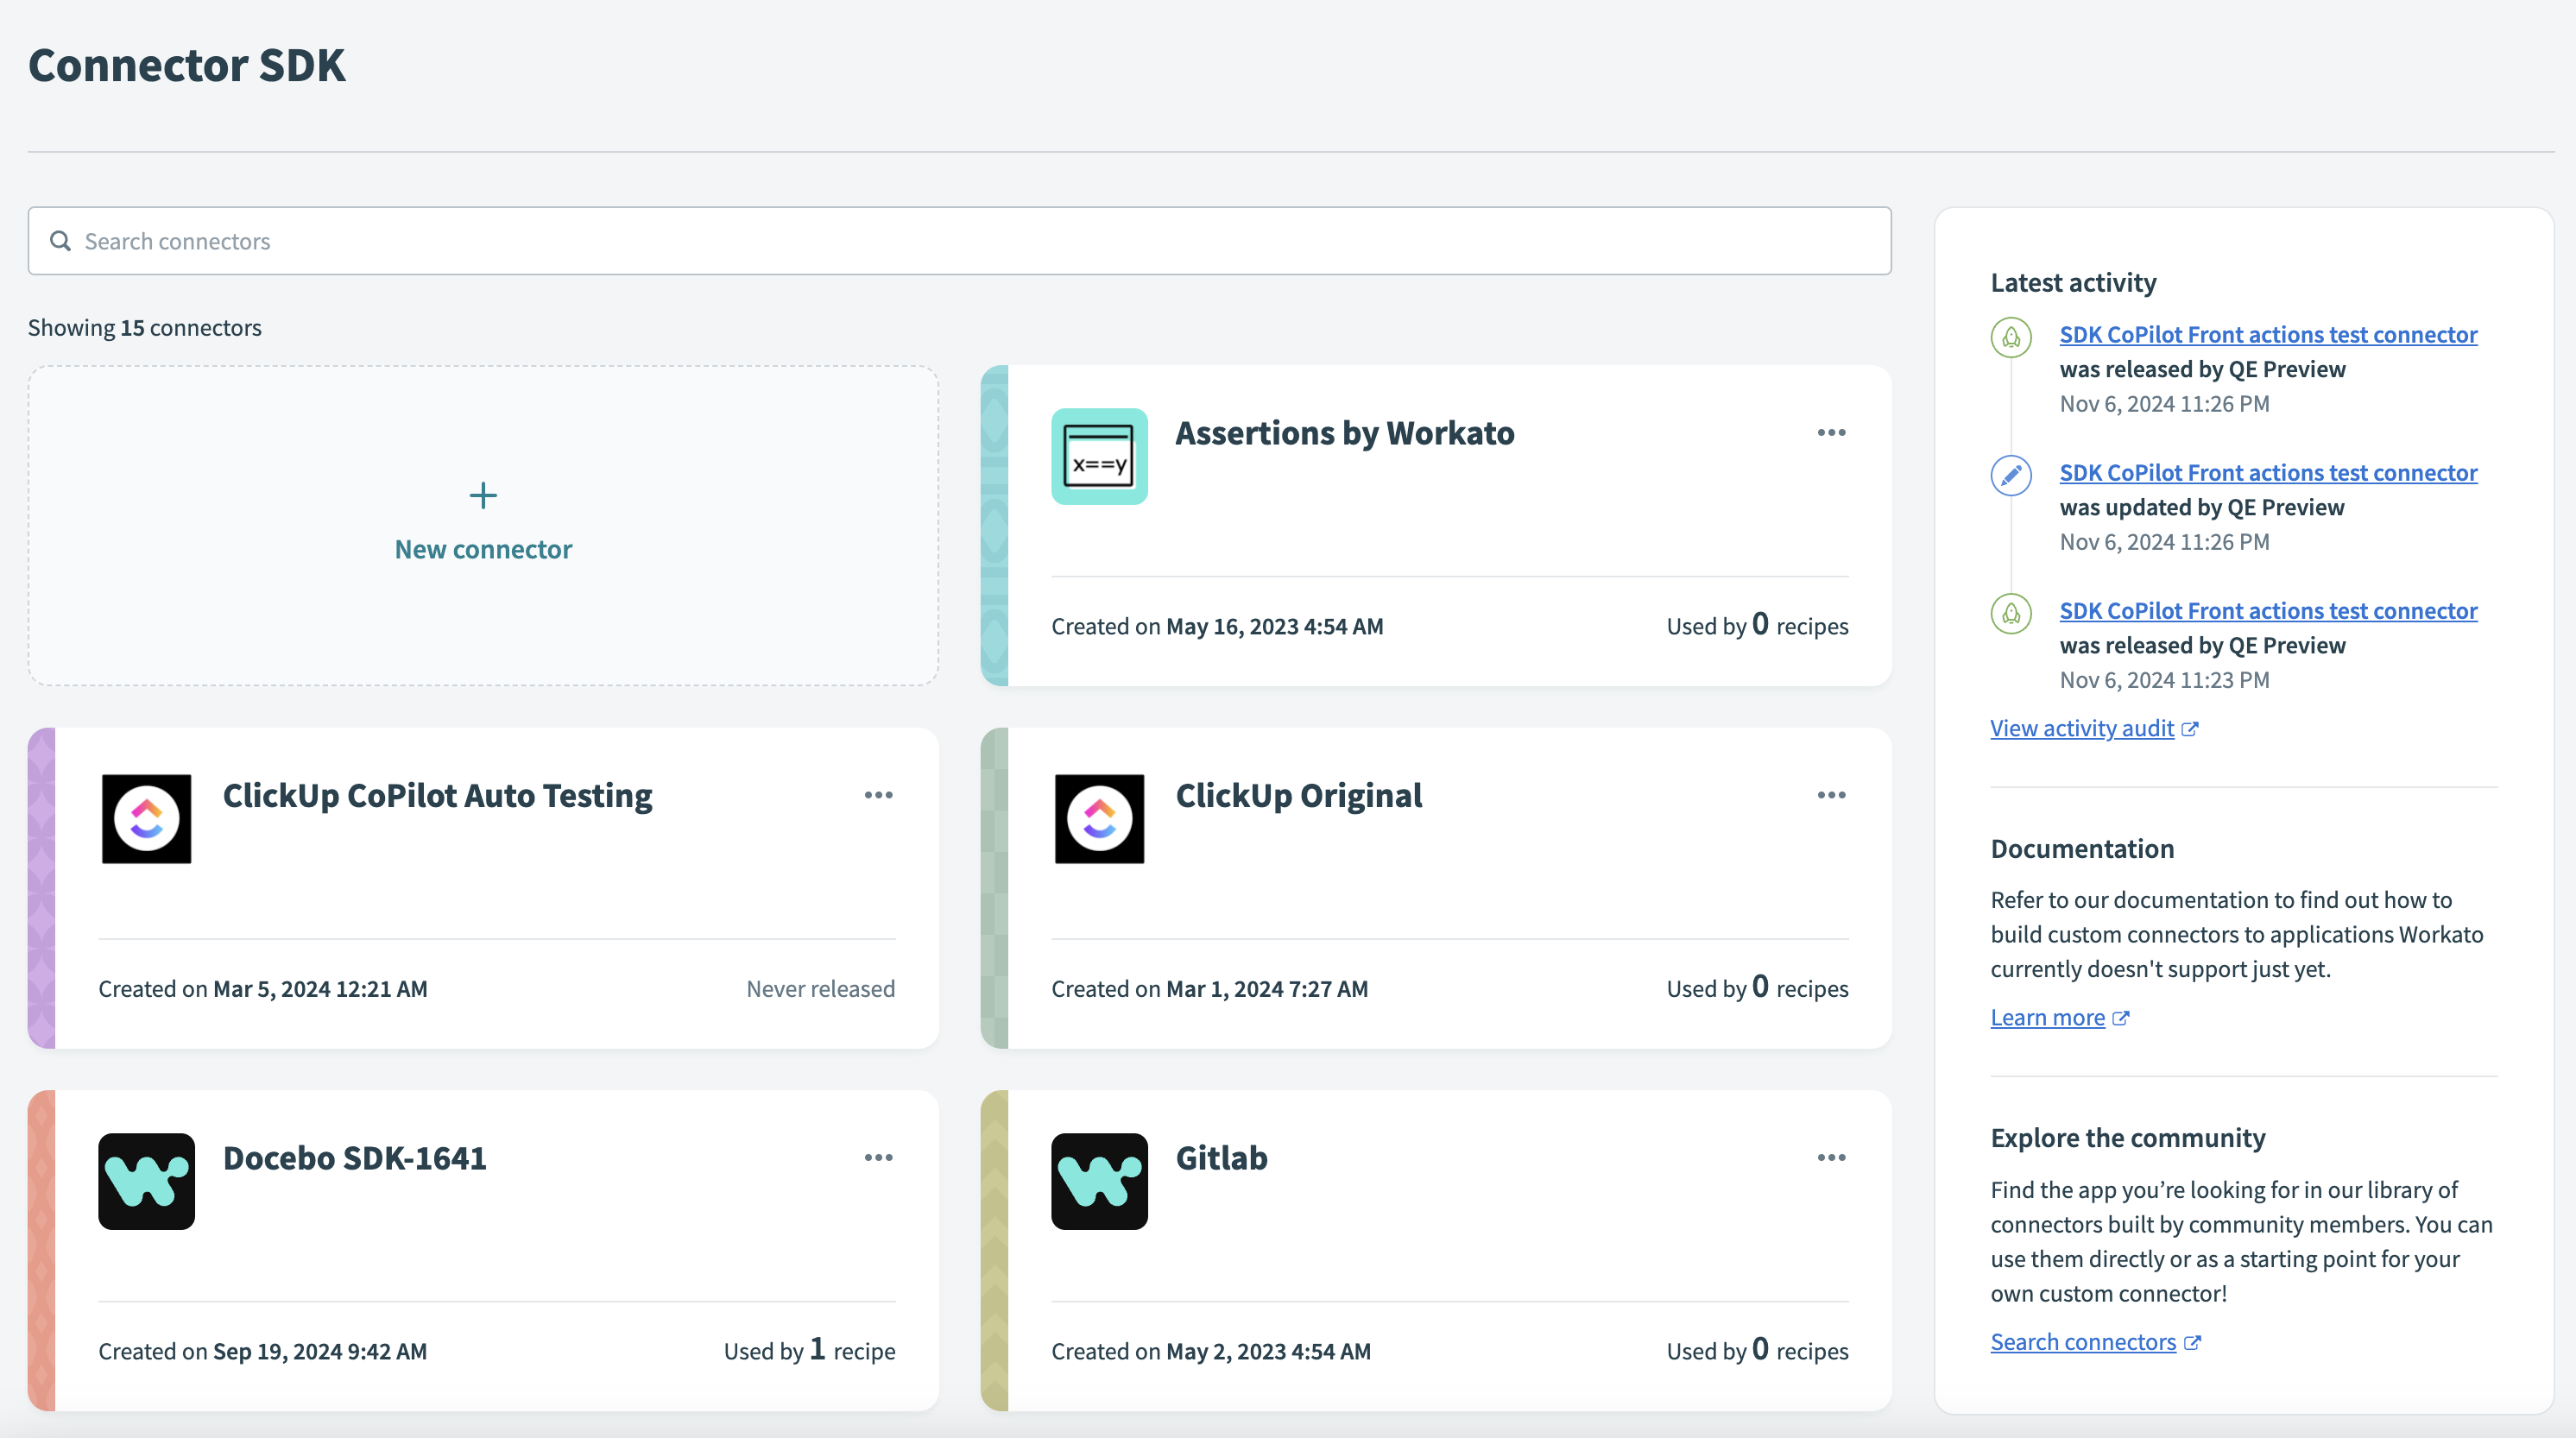This screenshot has width=2576, height=1438.
Task: Click the rocket release icon in Latest activity
Action: click(2011, 337)
